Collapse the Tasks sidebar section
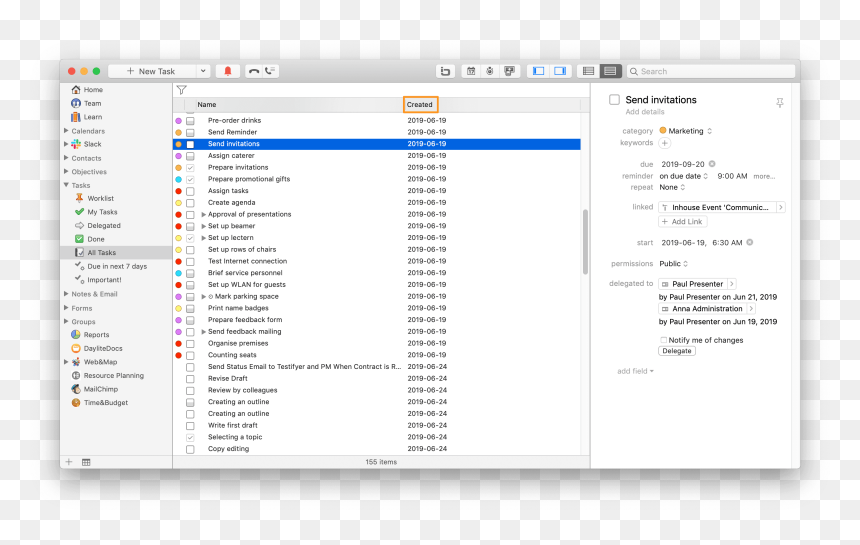The width and height of the screenshot is (860, 545). click(x=66, y=185)
